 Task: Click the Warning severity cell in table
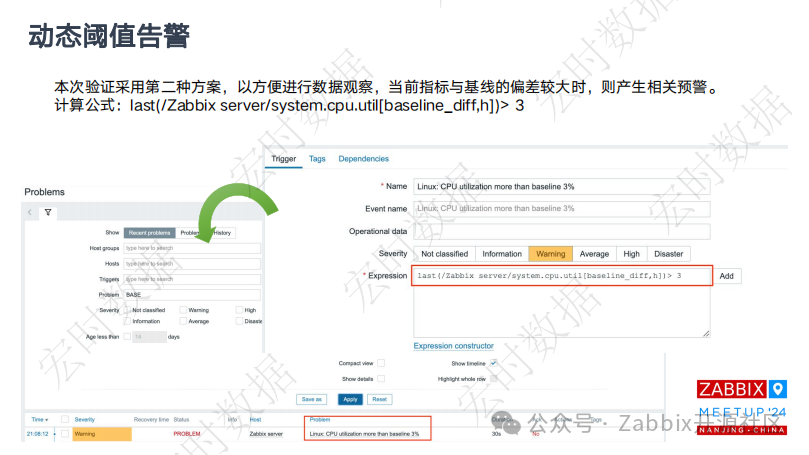pyautogui.click(x=102, y=434)
